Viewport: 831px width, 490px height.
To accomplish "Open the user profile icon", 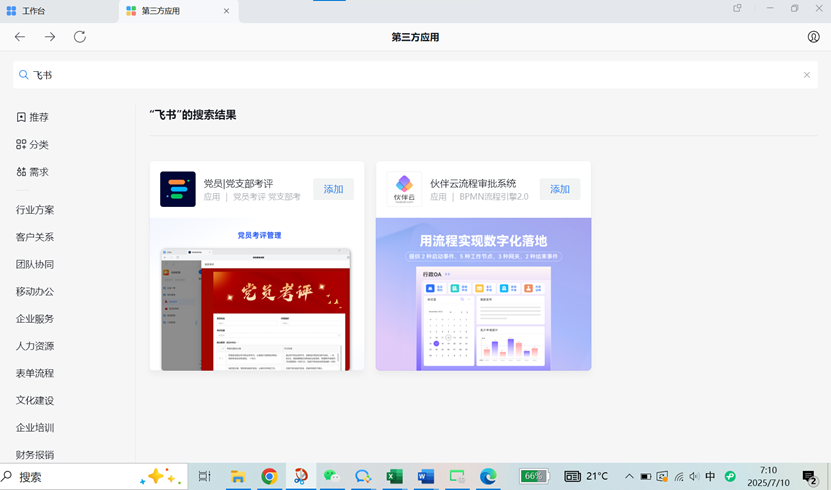I will (814, 37).
